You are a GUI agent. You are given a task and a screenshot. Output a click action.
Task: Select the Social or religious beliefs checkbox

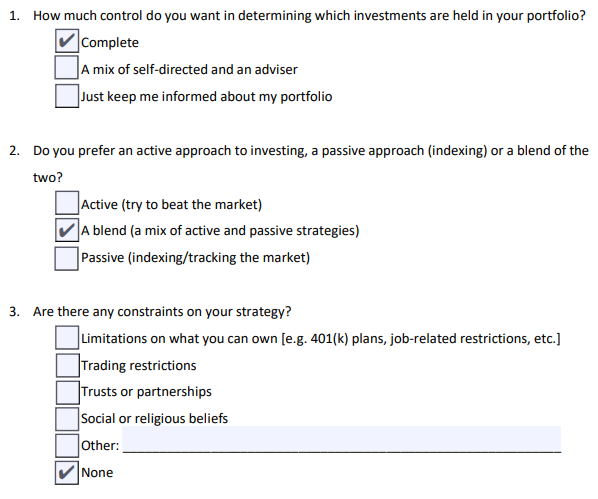(67, 419)
